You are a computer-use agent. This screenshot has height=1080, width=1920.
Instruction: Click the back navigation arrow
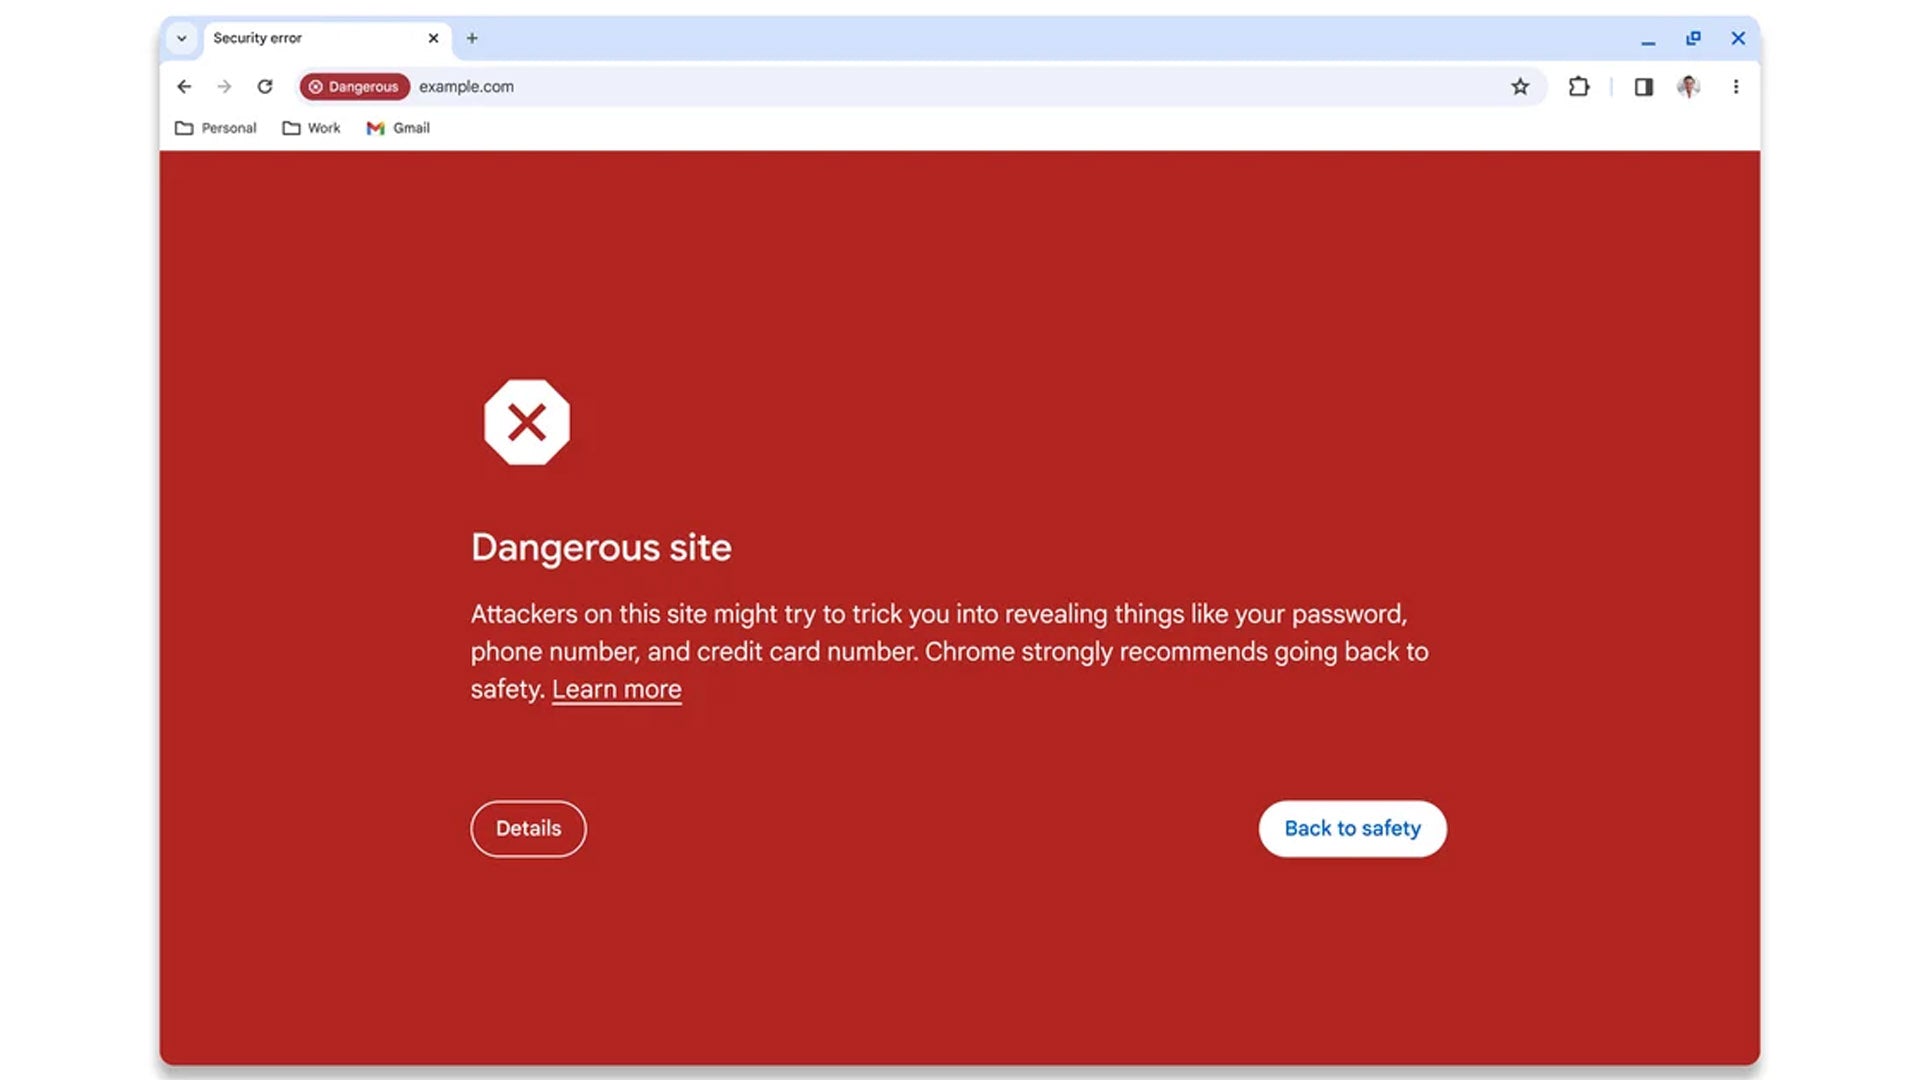pyautogui.click(x=183, y=86)
